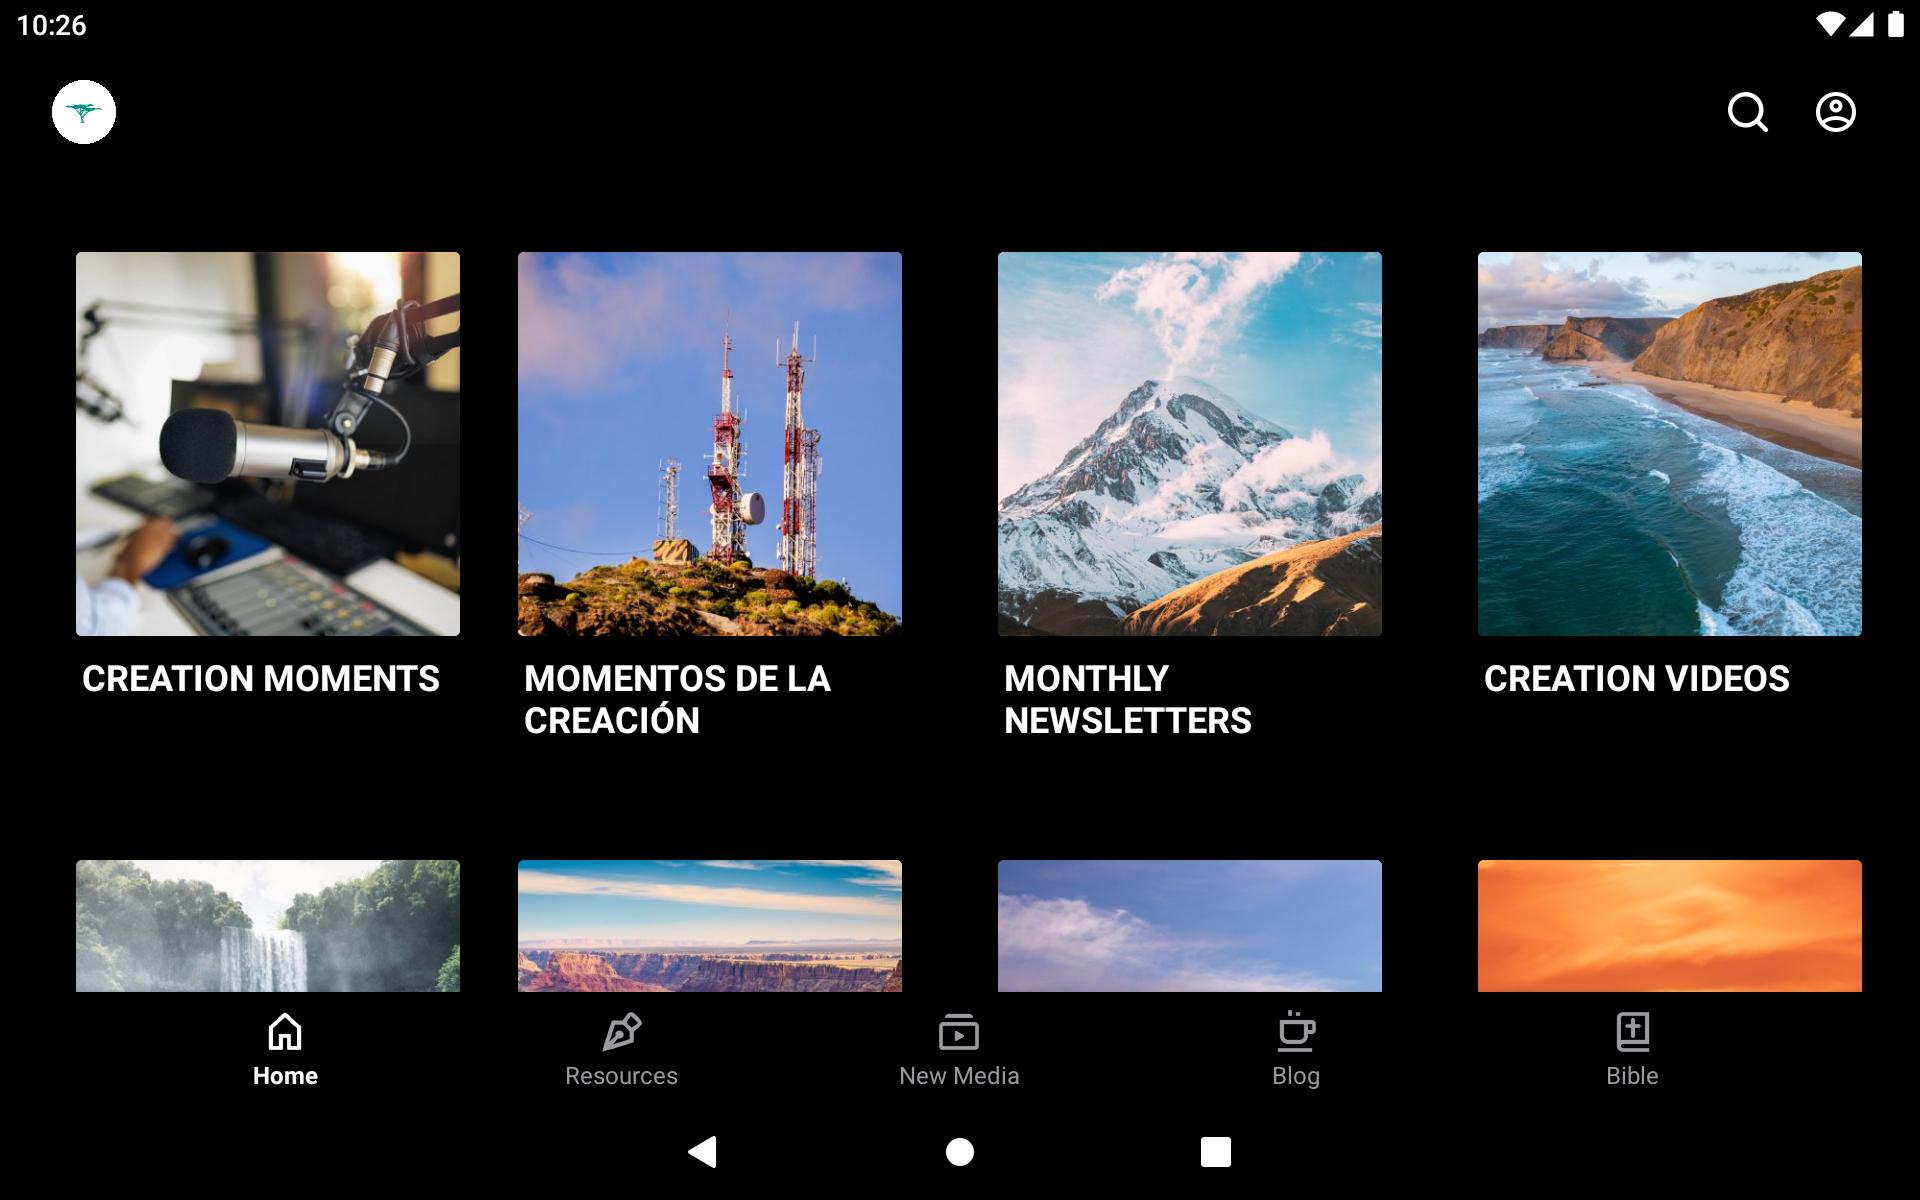The image size is (1920, 1200).
Task: Open the coastal beach Creation Videos thumbnail
Action: (1670, 444)
